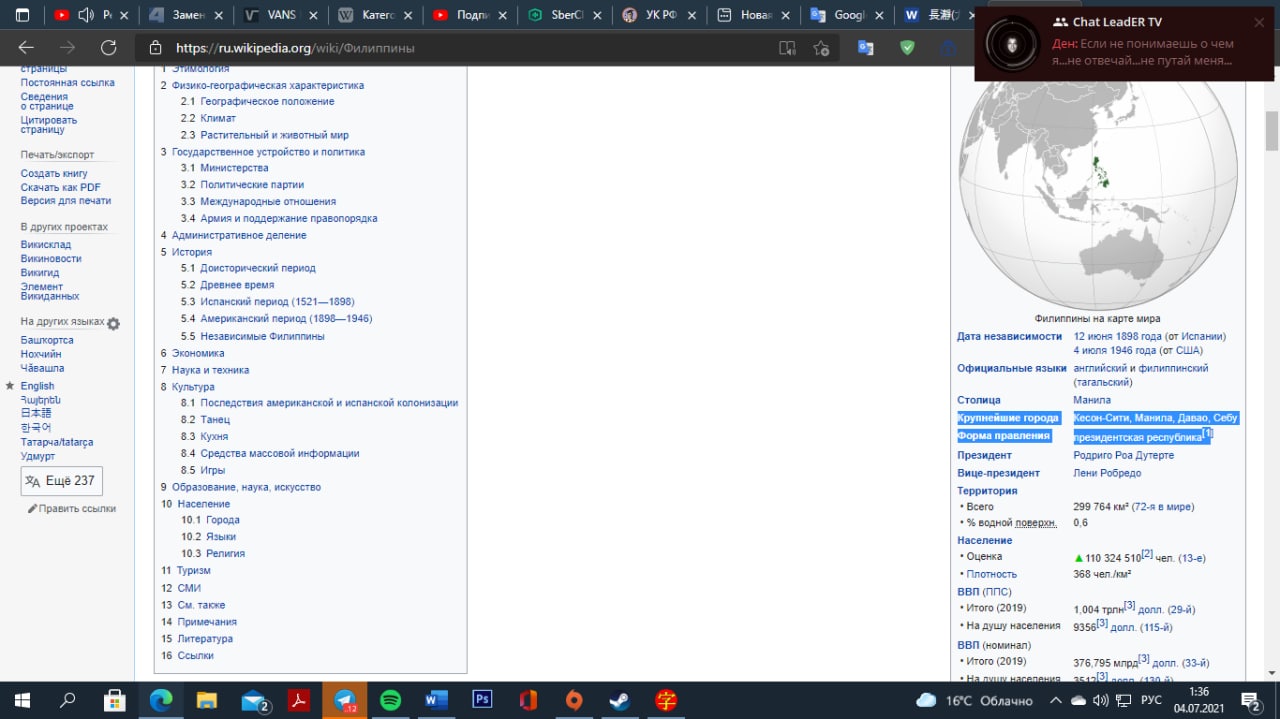Switch input language РУС
Screen dimensions: 1280x719
(1152, 700)
